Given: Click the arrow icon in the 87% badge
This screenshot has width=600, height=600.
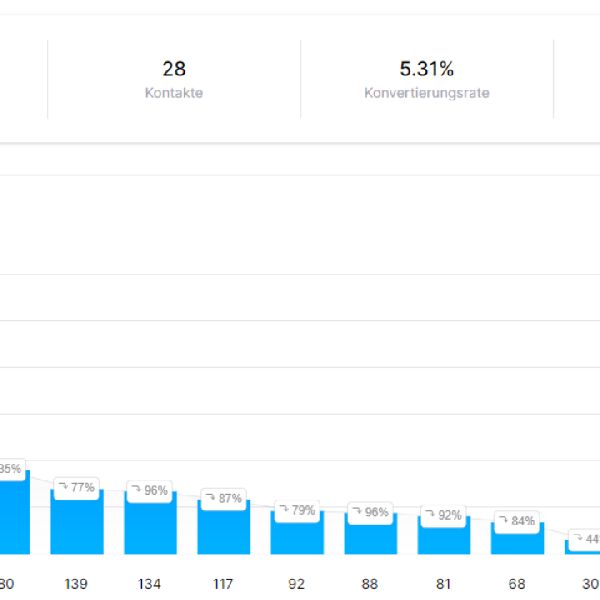Looking at the screenshot, I should tap(210, 497).
